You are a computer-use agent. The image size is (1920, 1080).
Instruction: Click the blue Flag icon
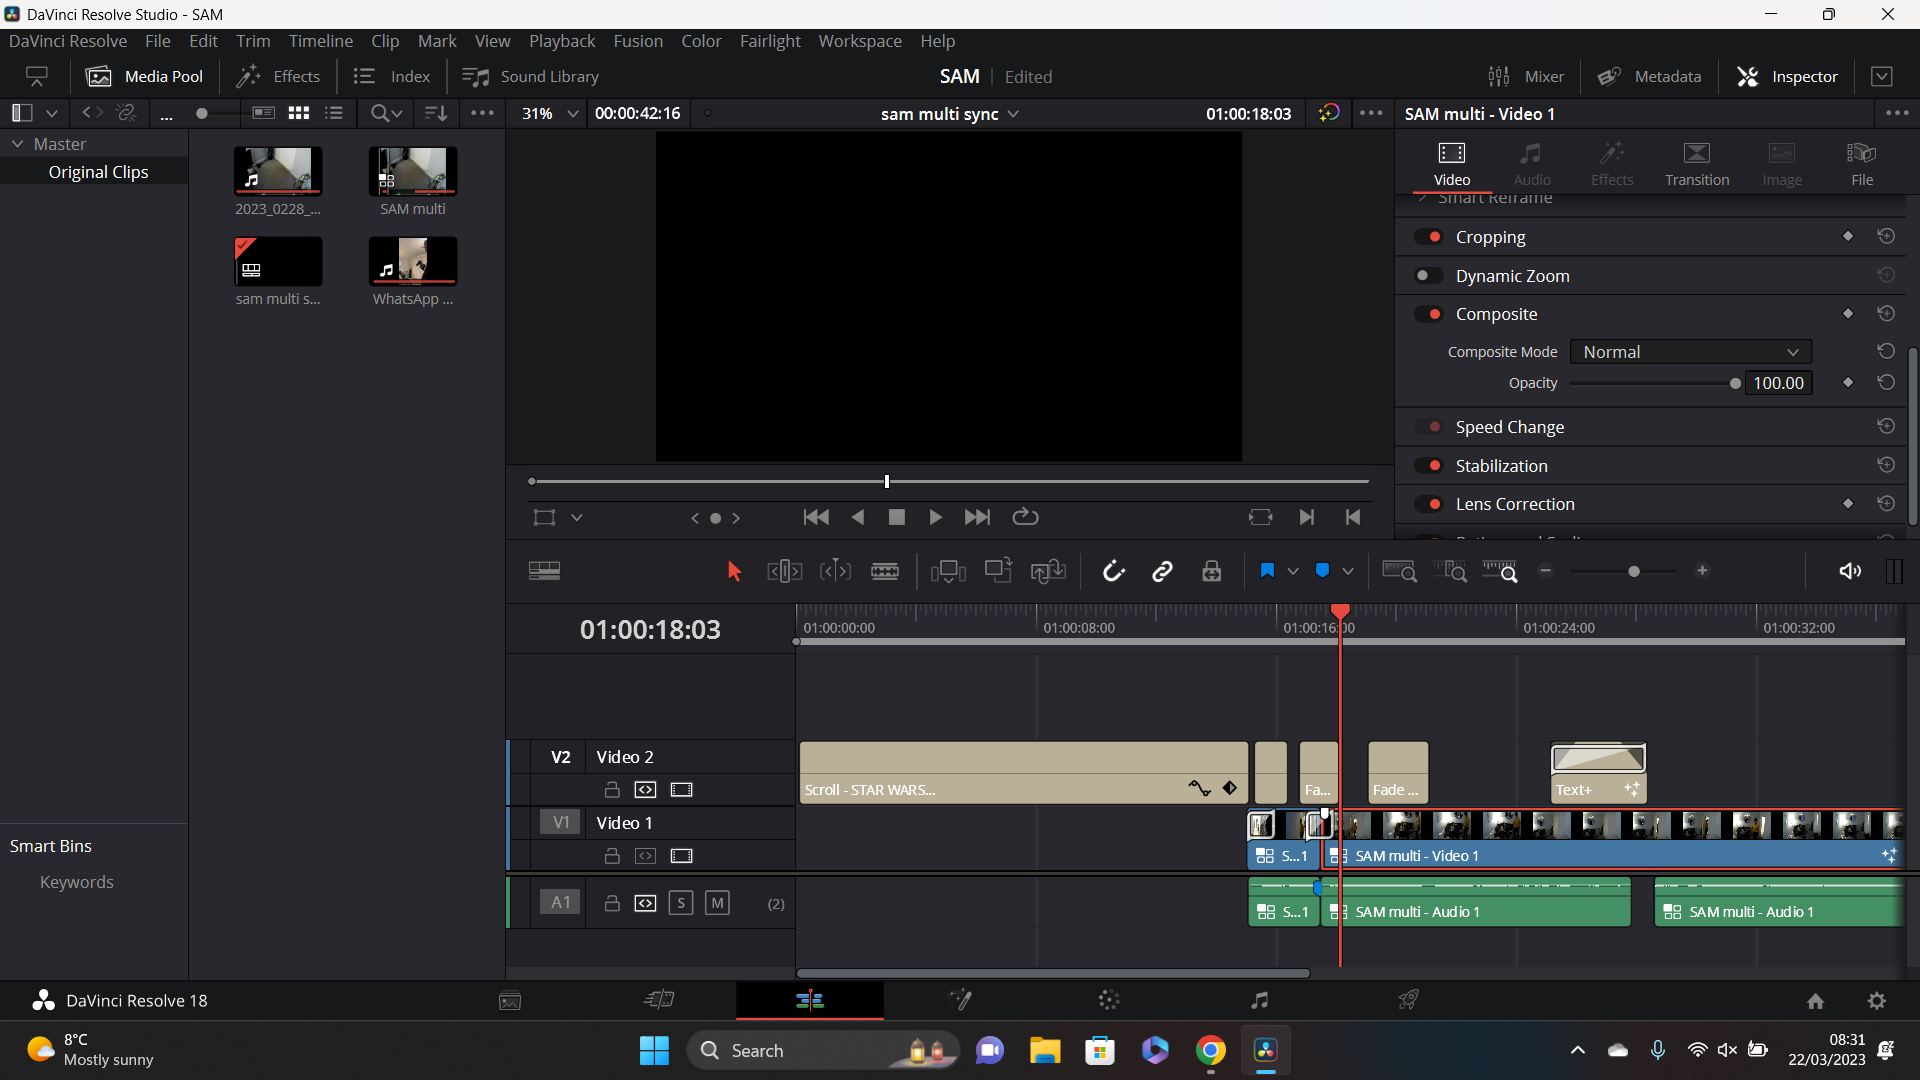pos(1267,570)
